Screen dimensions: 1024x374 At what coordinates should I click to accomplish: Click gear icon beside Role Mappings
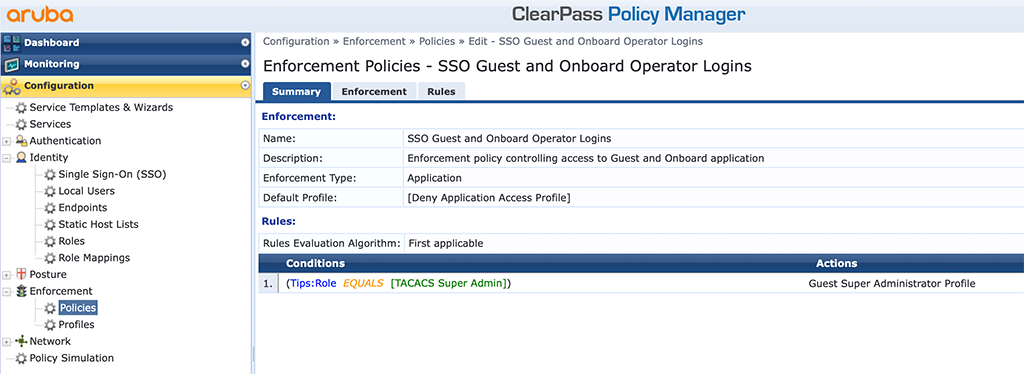pyautogui.click(x=50, y=258)
